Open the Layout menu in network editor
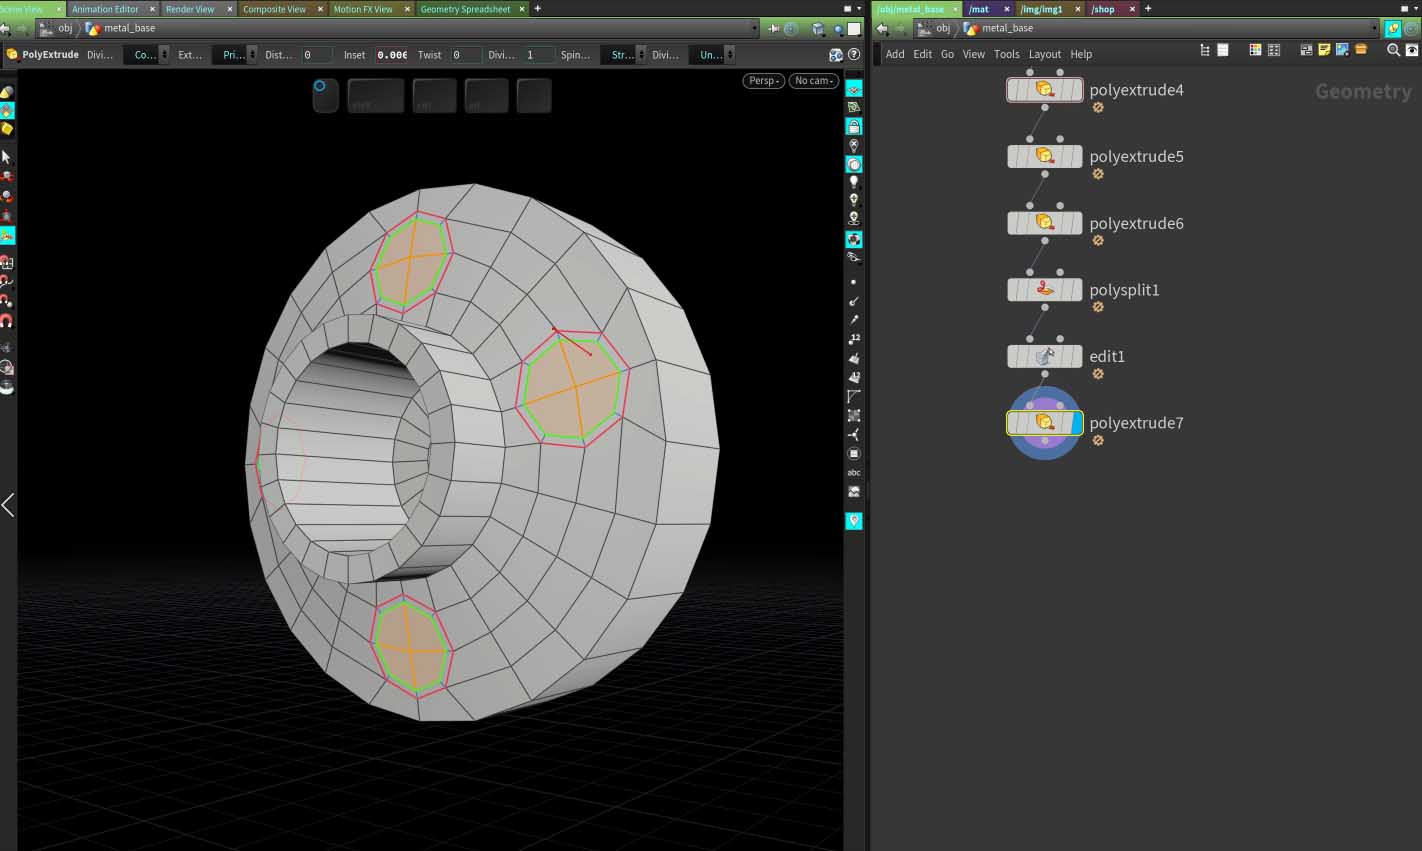 point(1045,54)
